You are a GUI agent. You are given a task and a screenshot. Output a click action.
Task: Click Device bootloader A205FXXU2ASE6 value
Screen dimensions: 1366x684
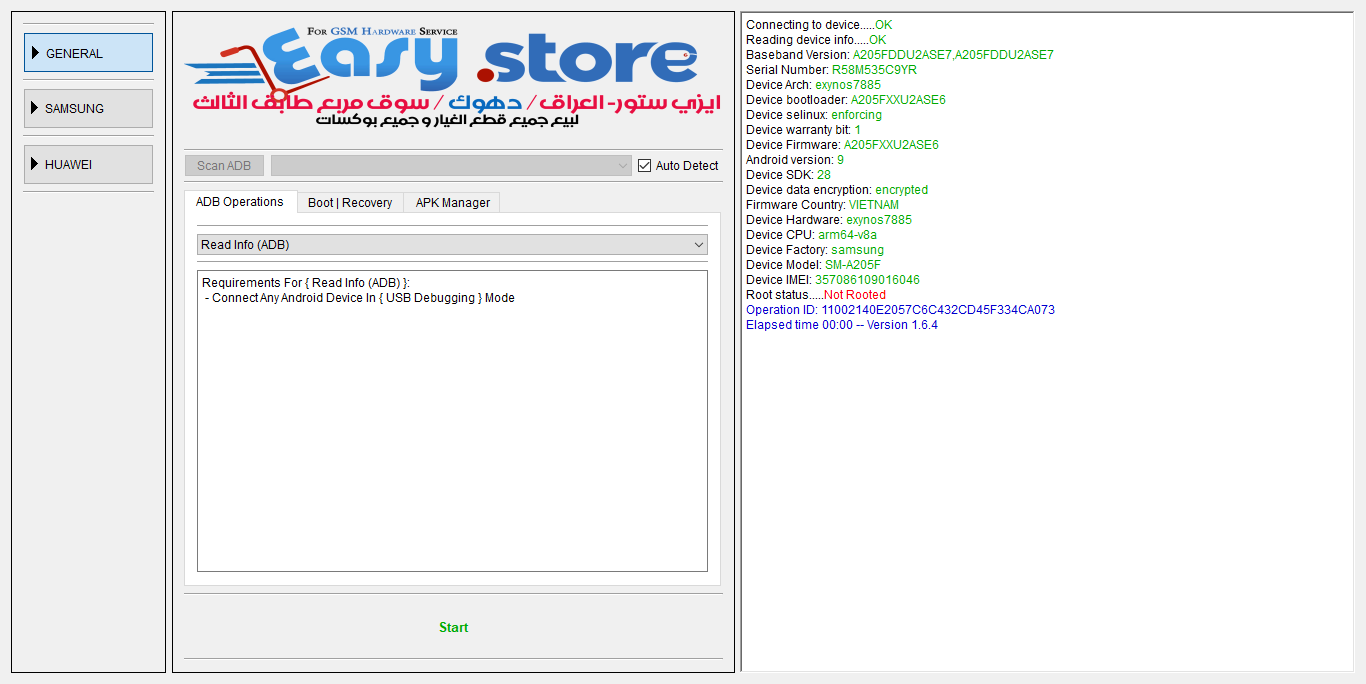coord(898,100)
